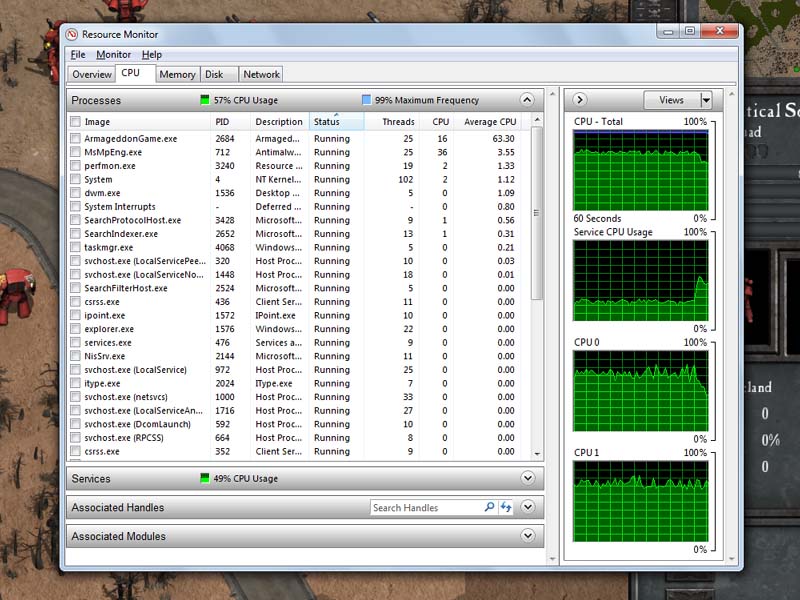This screenshot has height=600, width=800.
Task: Check the taskmgr.exe process checkbox
Action: (76, 247)
